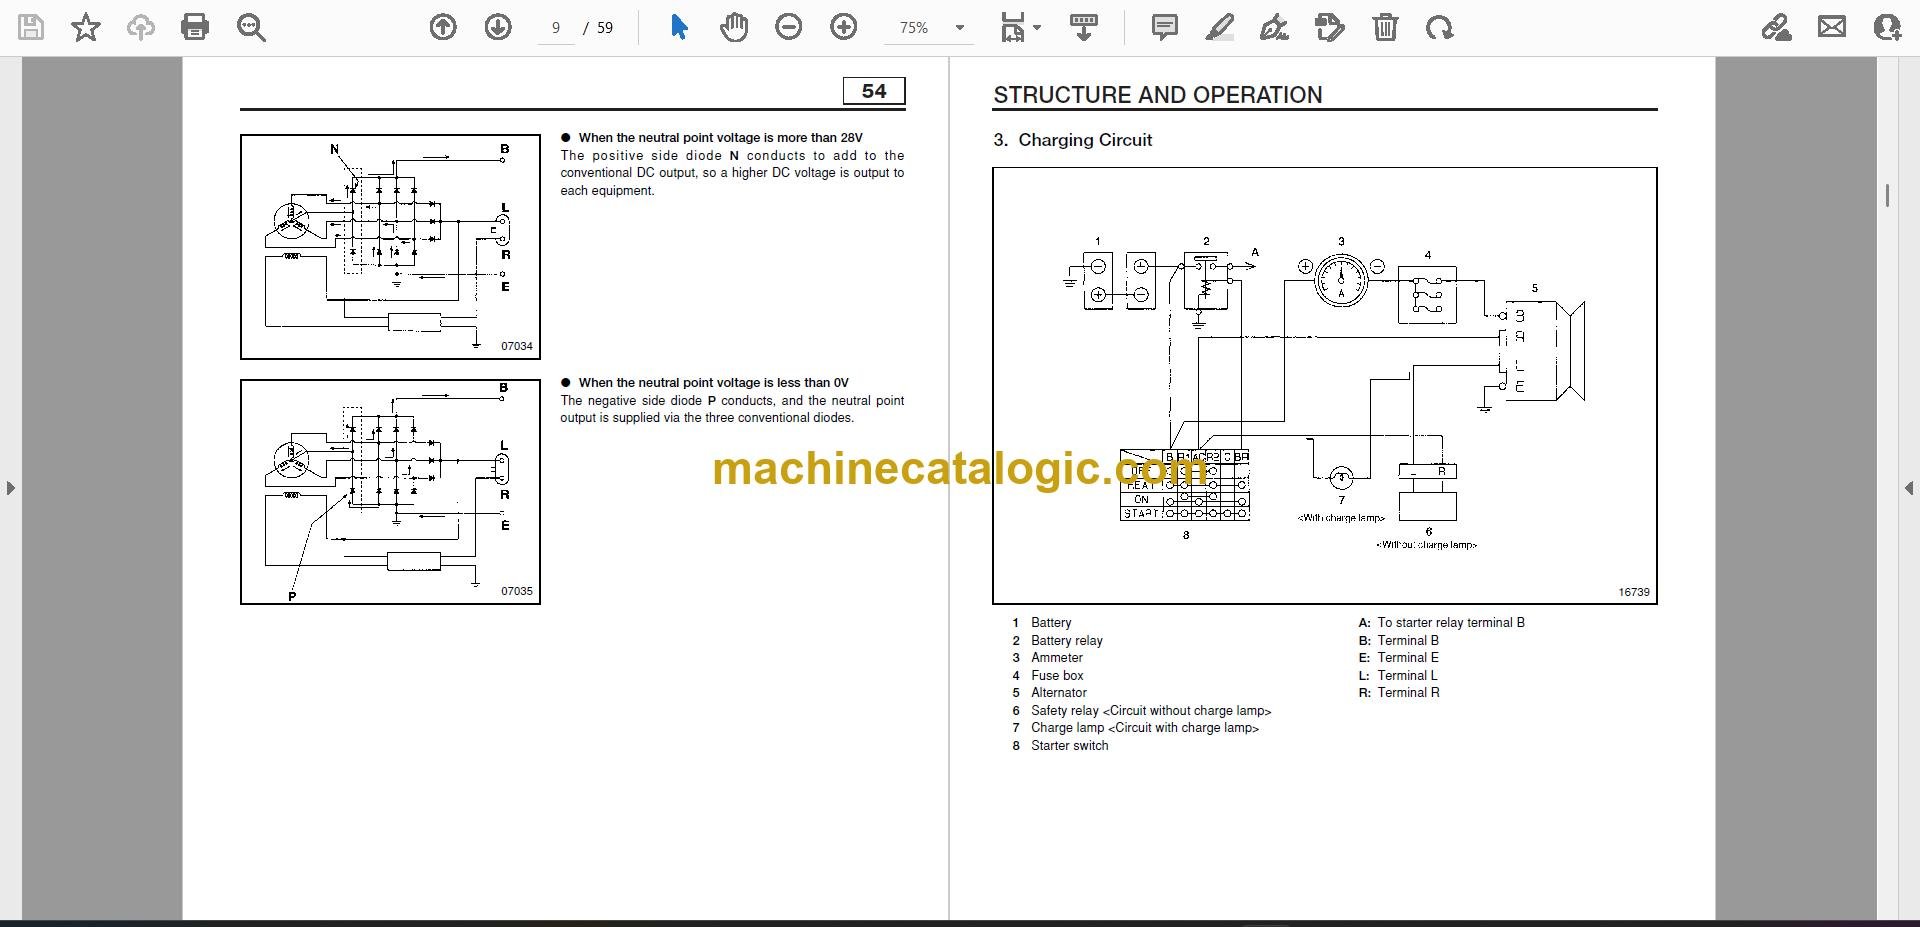Click 'Safety relay <Circuit without charge lamp>' text
Screen dimensions: 1920x927
1151,711
